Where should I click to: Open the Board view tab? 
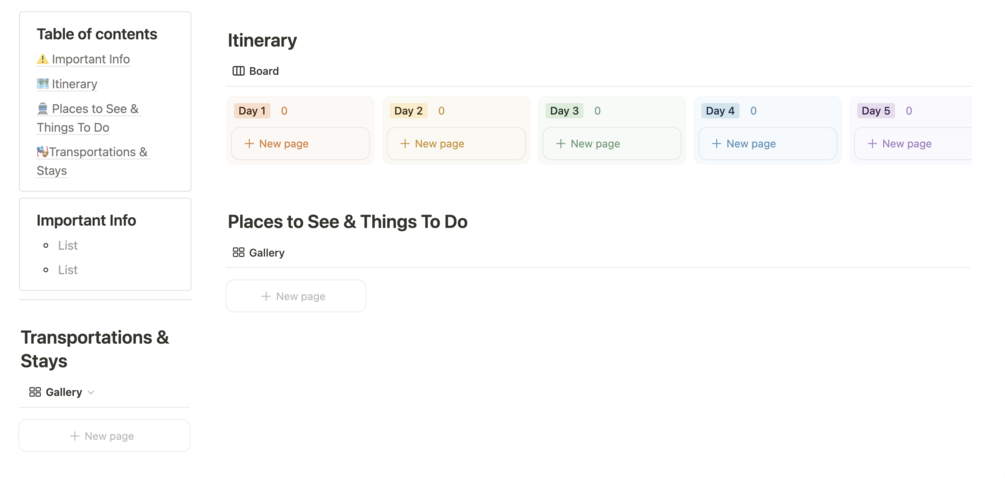264,71
